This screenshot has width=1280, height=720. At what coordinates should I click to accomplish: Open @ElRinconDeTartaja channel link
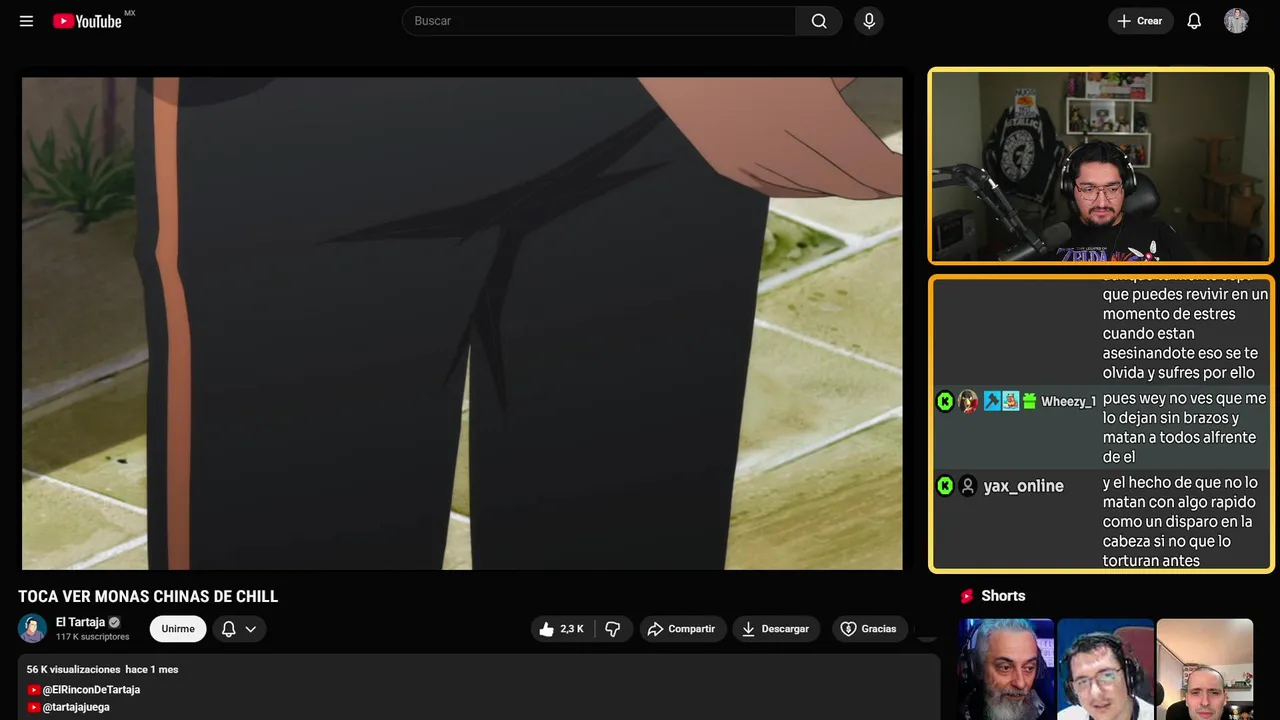click(x=91, y=690)
